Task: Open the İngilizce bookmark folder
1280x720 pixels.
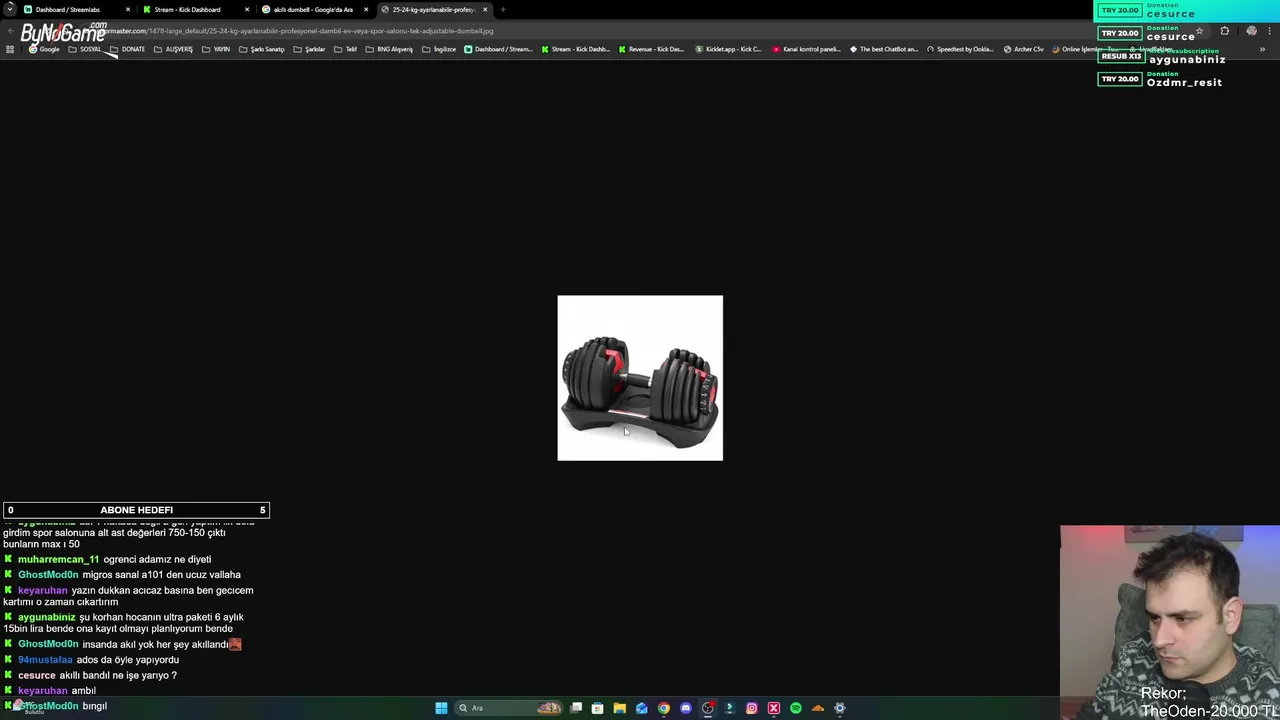Action: pos(439,49)
